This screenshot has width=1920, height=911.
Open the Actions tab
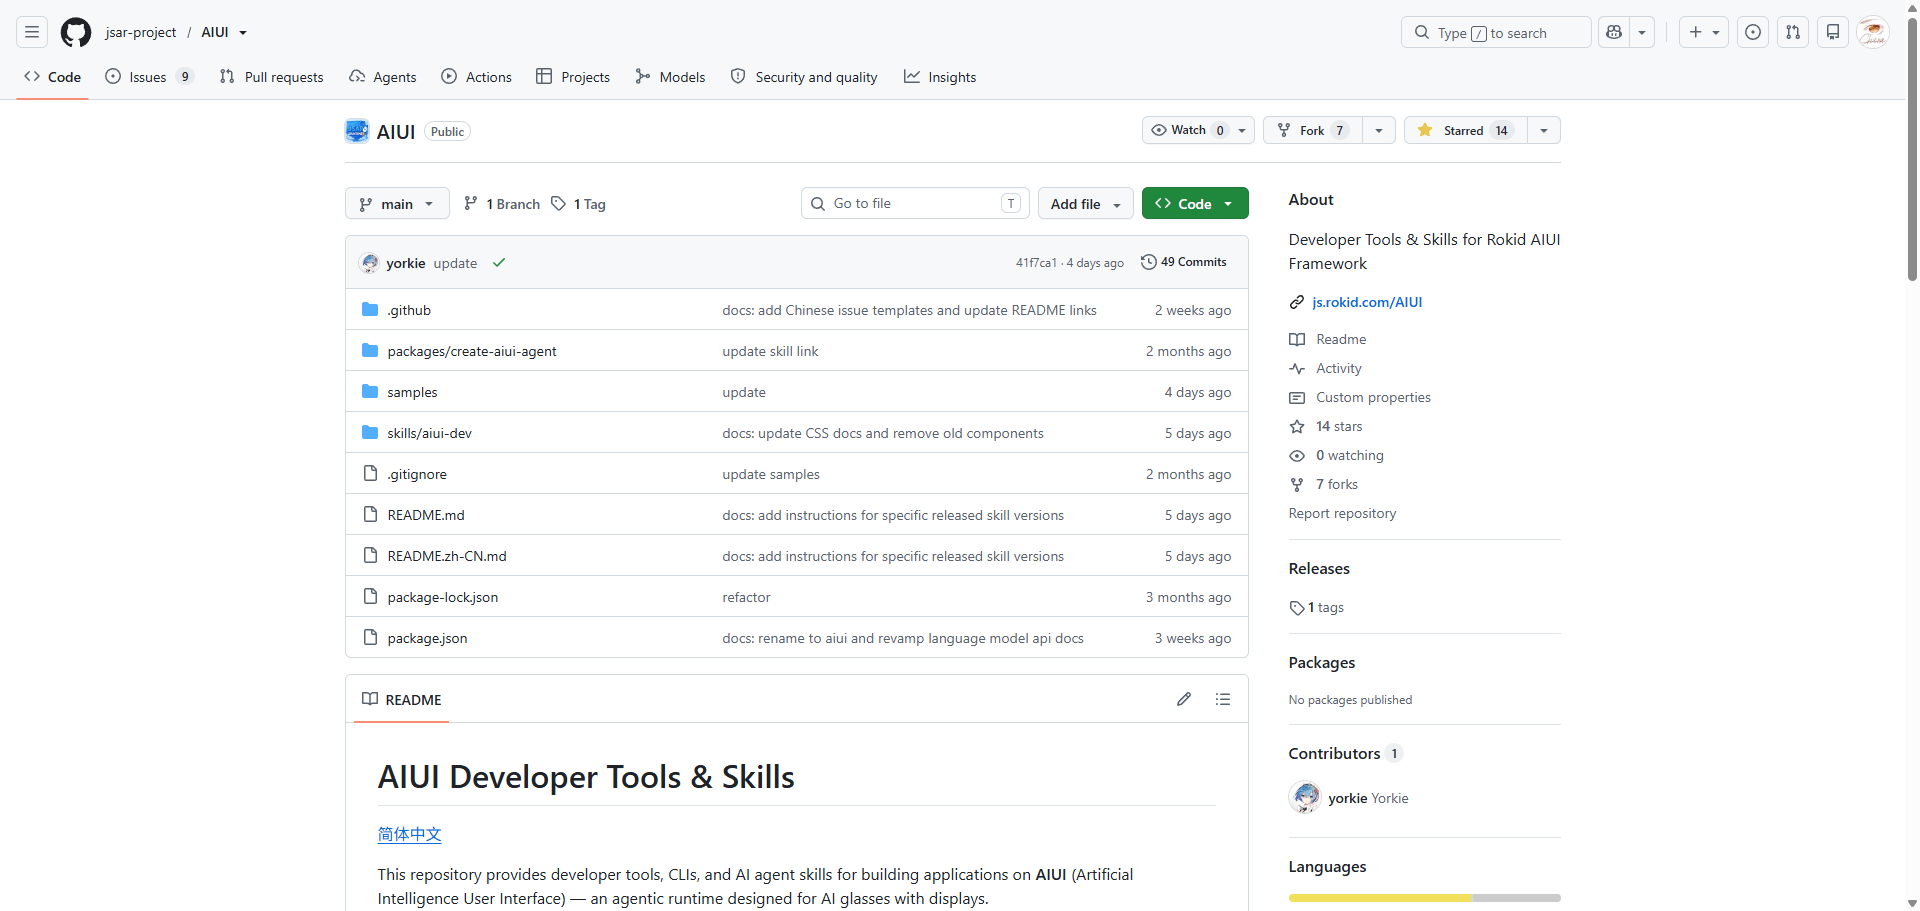pyautogui.click(x=477, y=77)
